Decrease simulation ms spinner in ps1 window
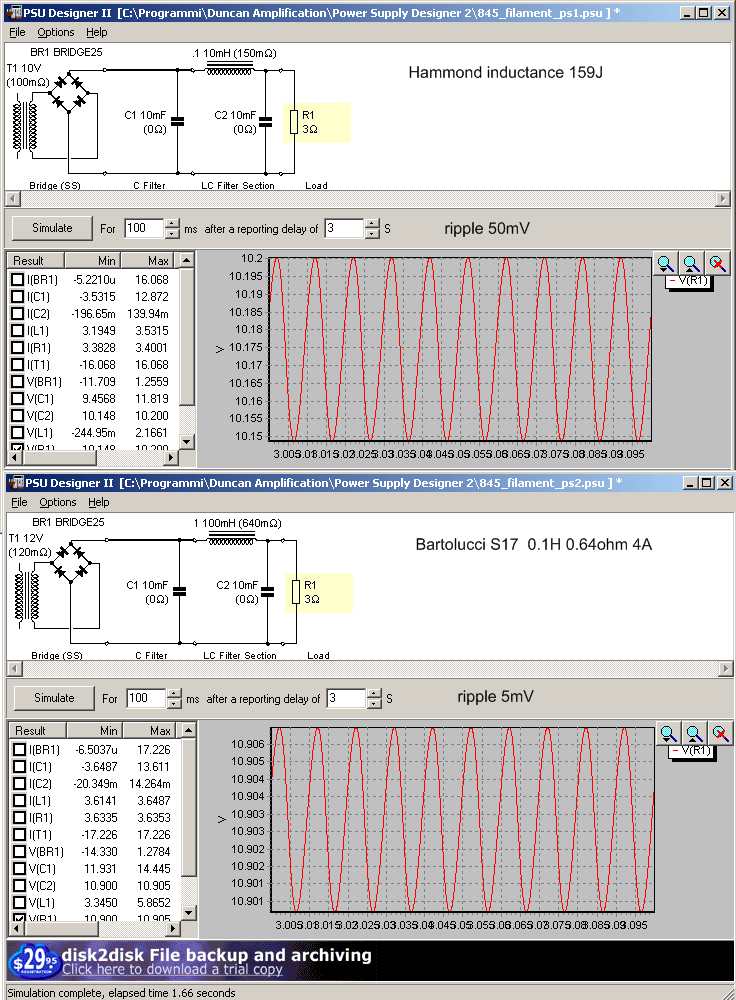Viewport: 736px width, 1000px height. pyautogui.click(x=172, y=233)
